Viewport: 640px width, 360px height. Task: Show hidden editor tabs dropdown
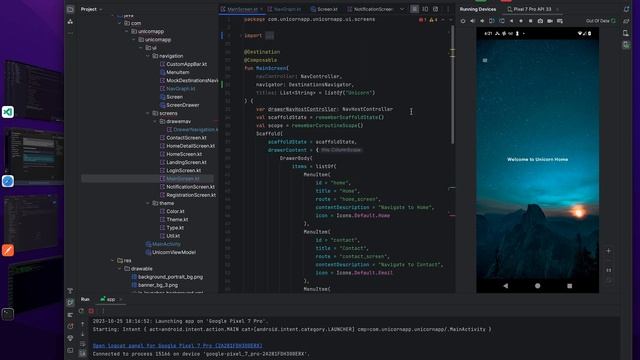[x=402, y=9]
